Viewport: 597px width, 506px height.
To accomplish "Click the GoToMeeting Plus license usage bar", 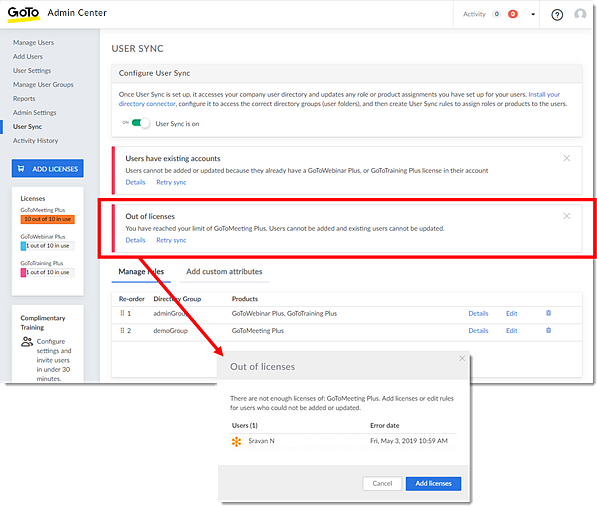I will point(48,219).
